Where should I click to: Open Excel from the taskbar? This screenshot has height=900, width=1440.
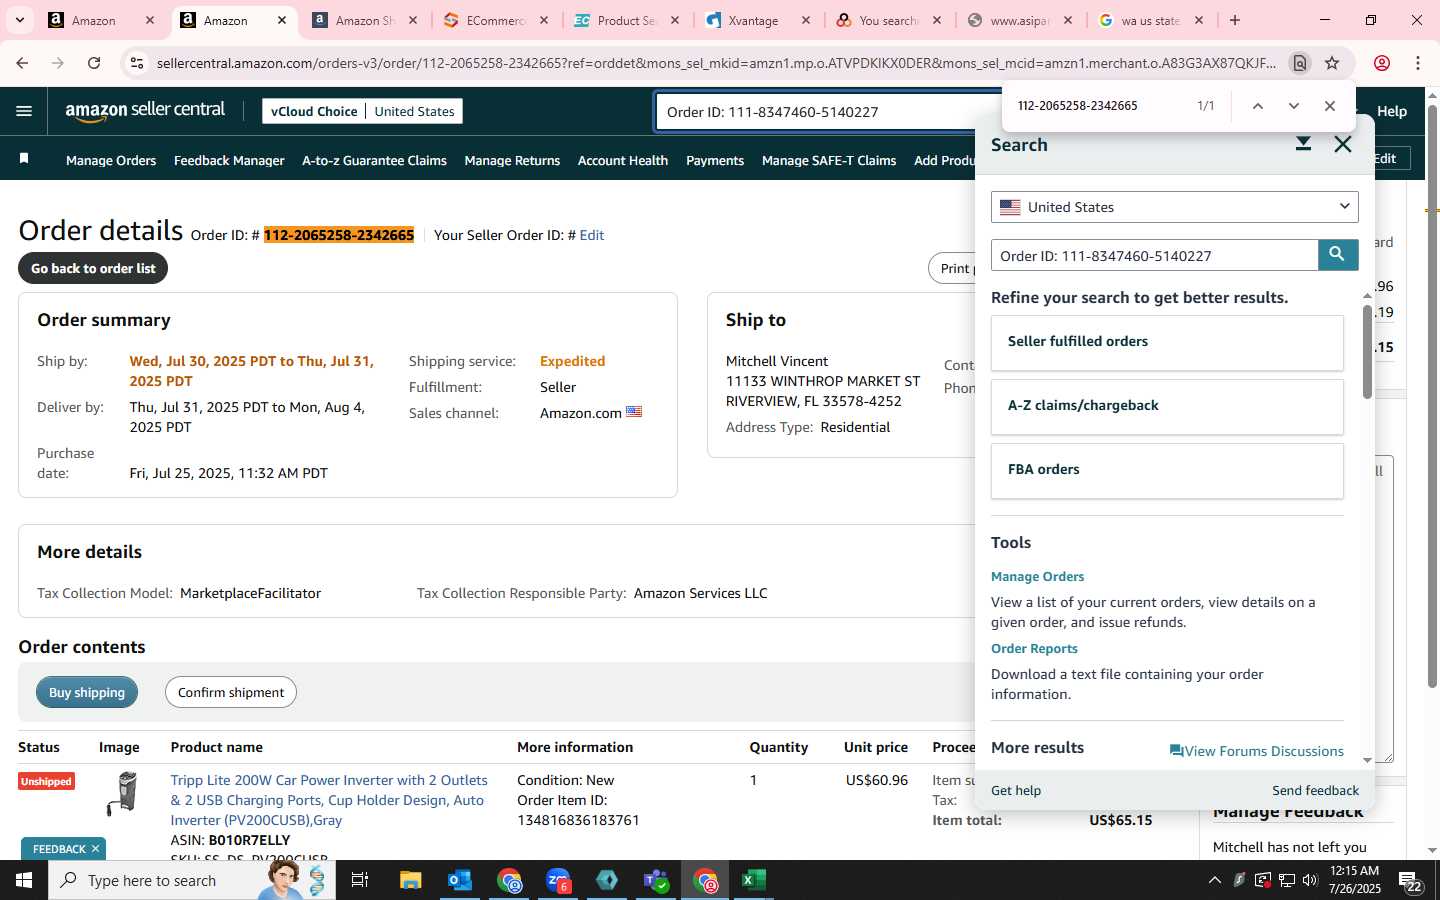(754, 880)
